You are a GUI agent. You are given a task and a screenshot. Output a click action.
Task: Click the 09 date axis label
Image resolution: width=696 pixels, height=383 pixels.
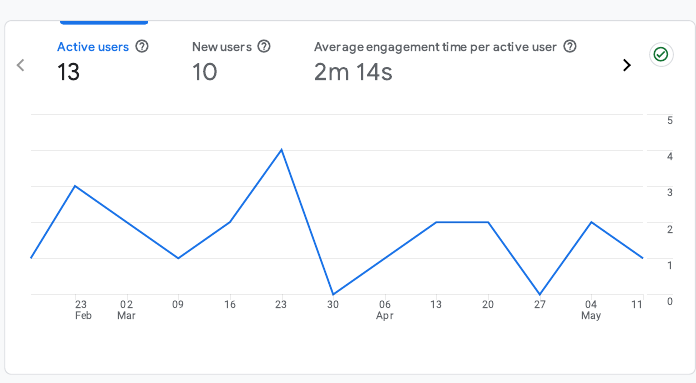coord(178,304)
